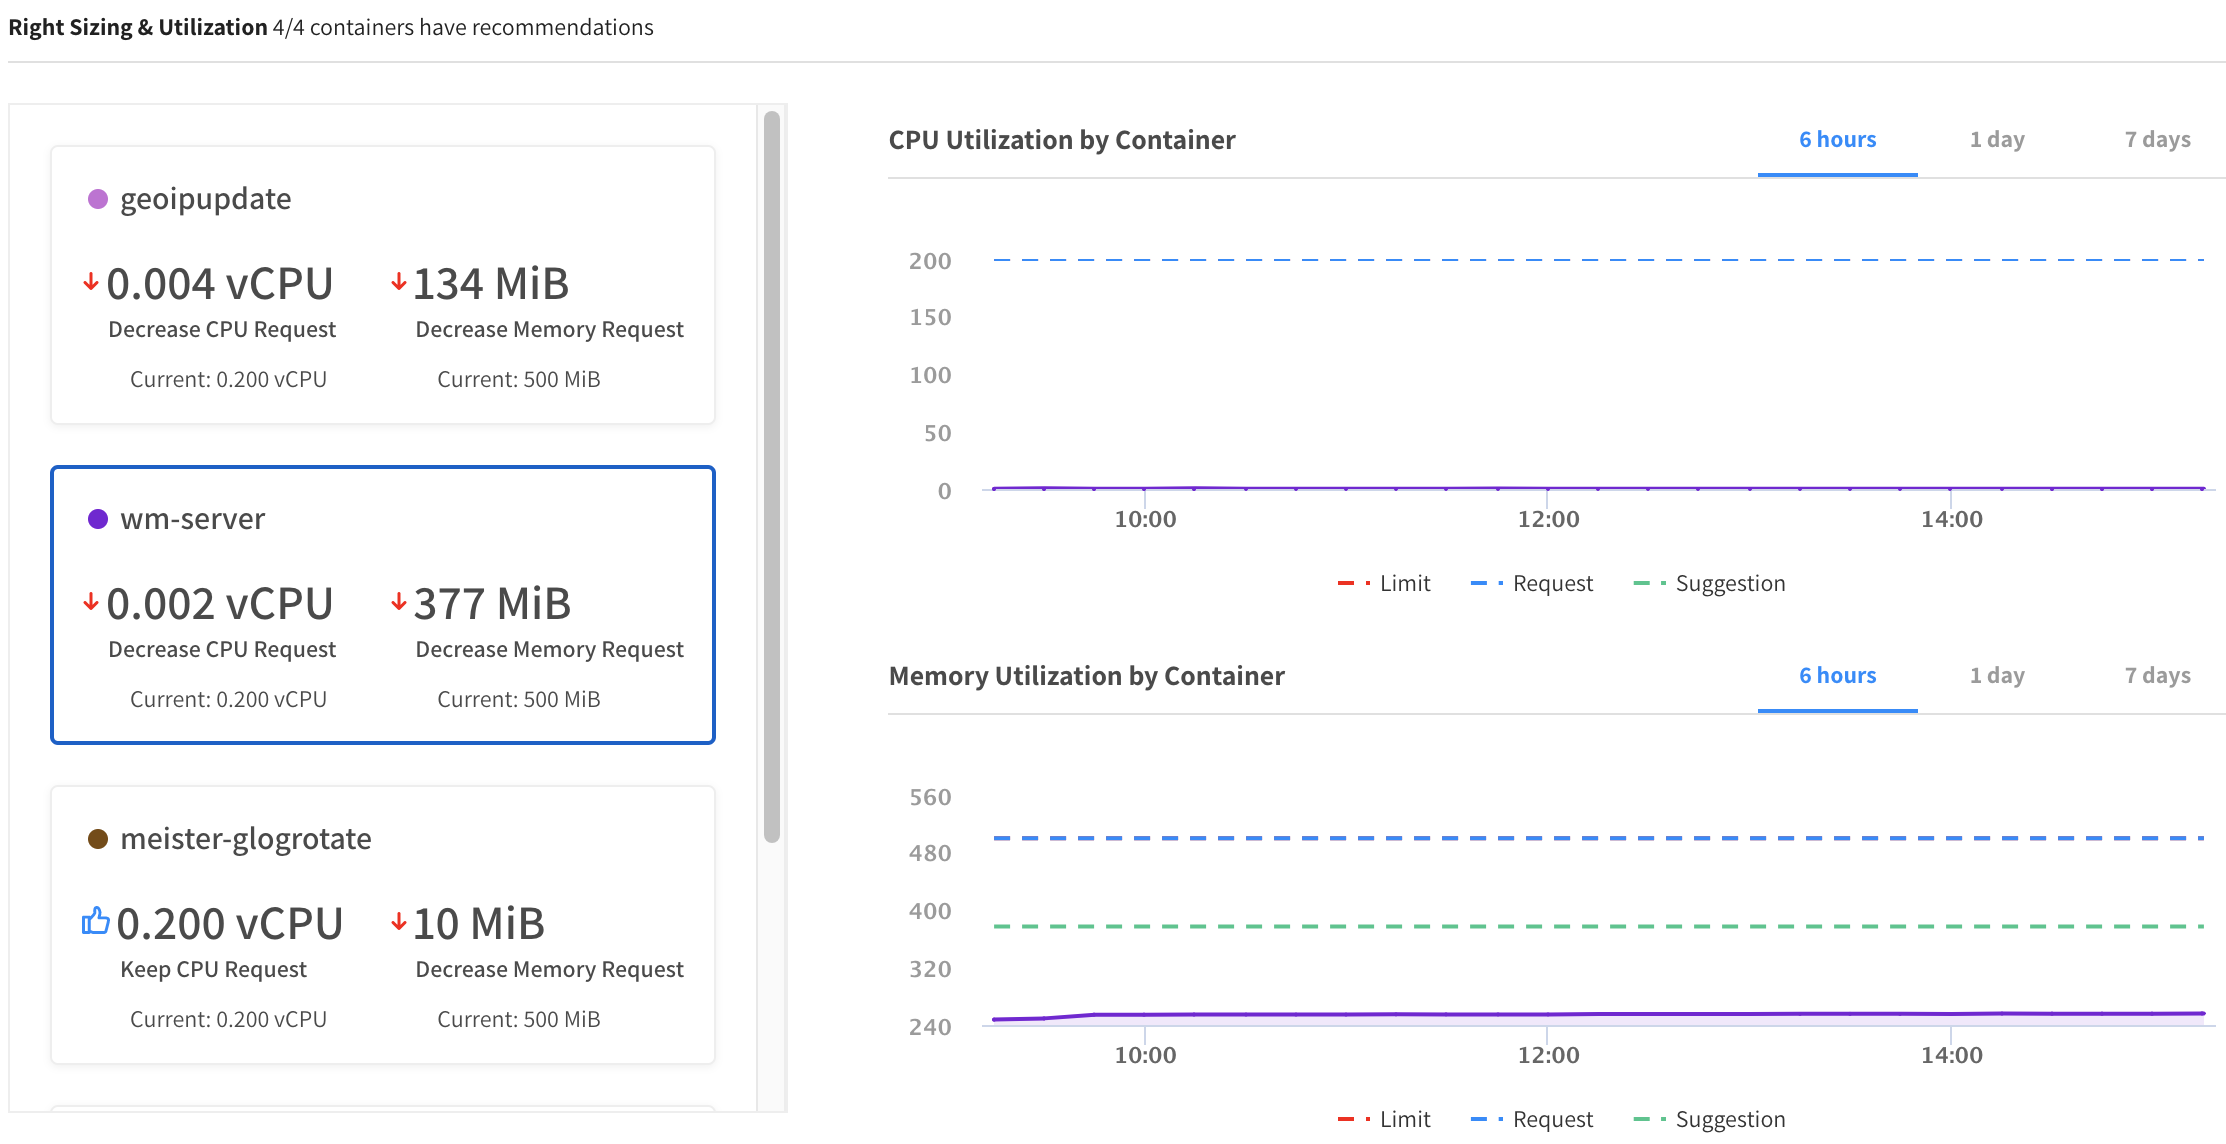Toggle Suggestion series in Memory chart legend
2226x1144 pixels.
[x=1710, y=1120]
